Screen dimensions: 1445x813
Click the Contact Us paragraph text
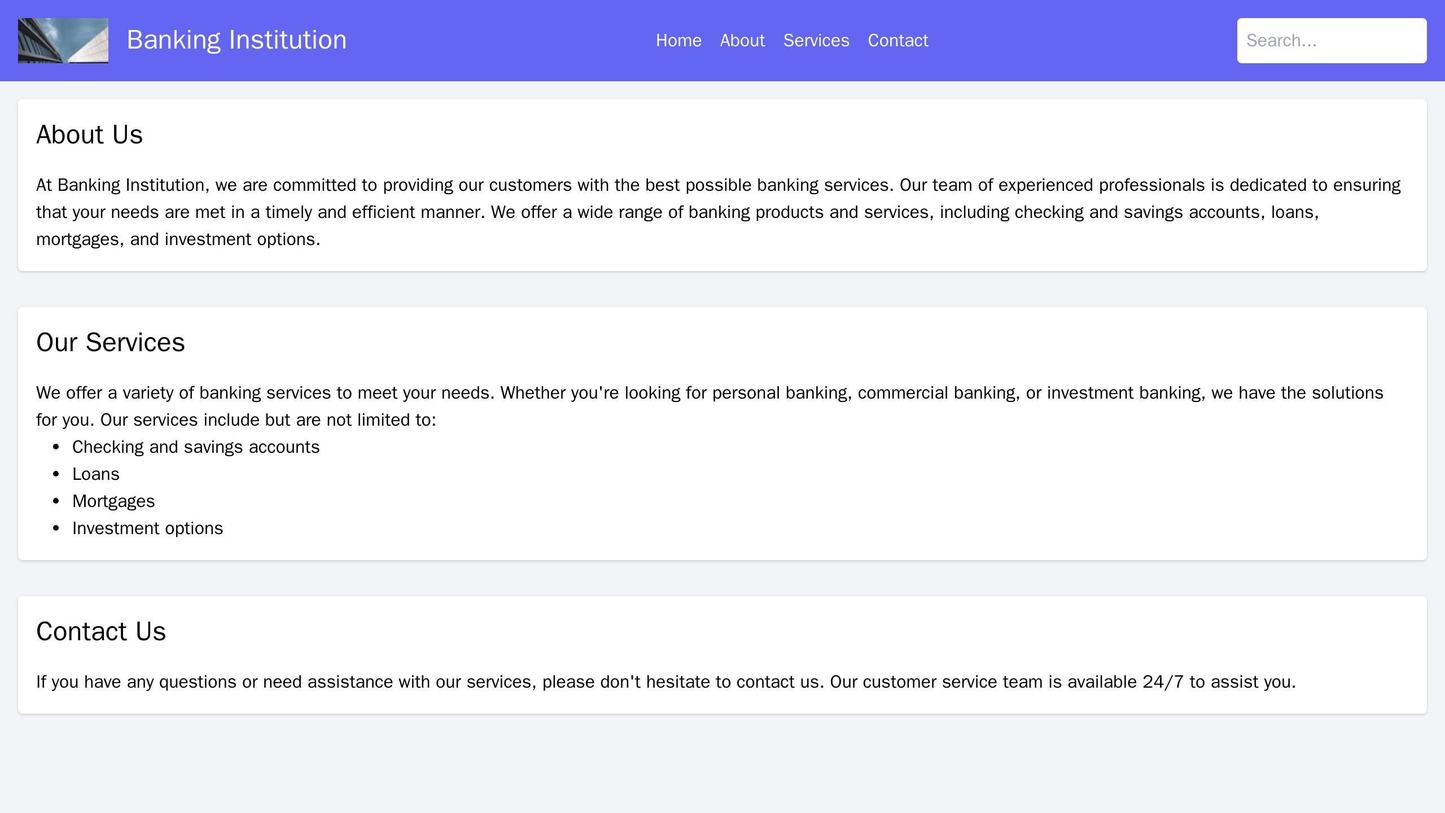[x=666, y=680]
